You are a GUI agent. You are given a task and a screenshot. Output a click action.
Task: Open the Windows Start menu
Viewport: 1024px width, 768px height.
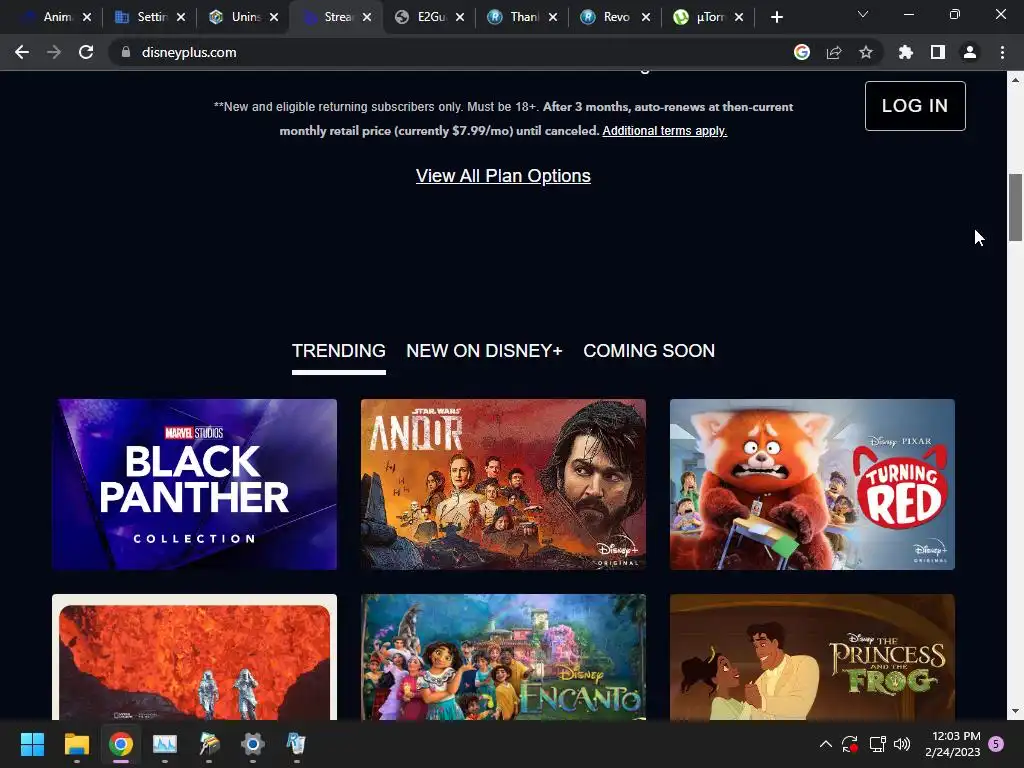pyautogui.click(x=32, y=744)
